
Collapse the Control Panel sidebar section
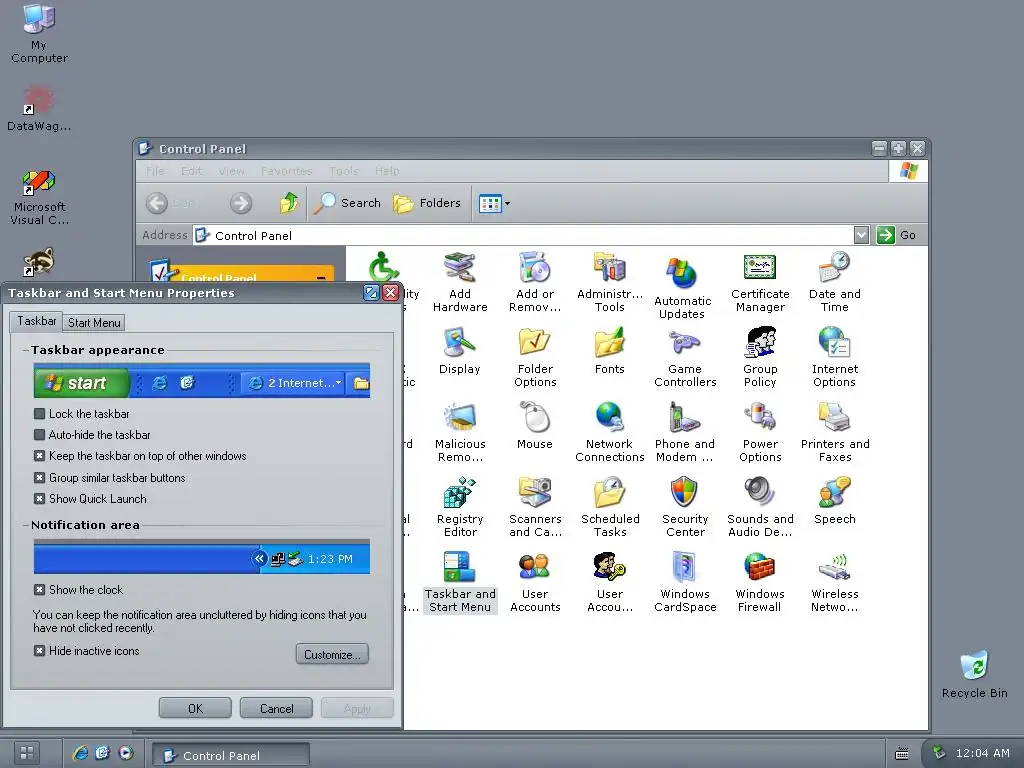321,278
